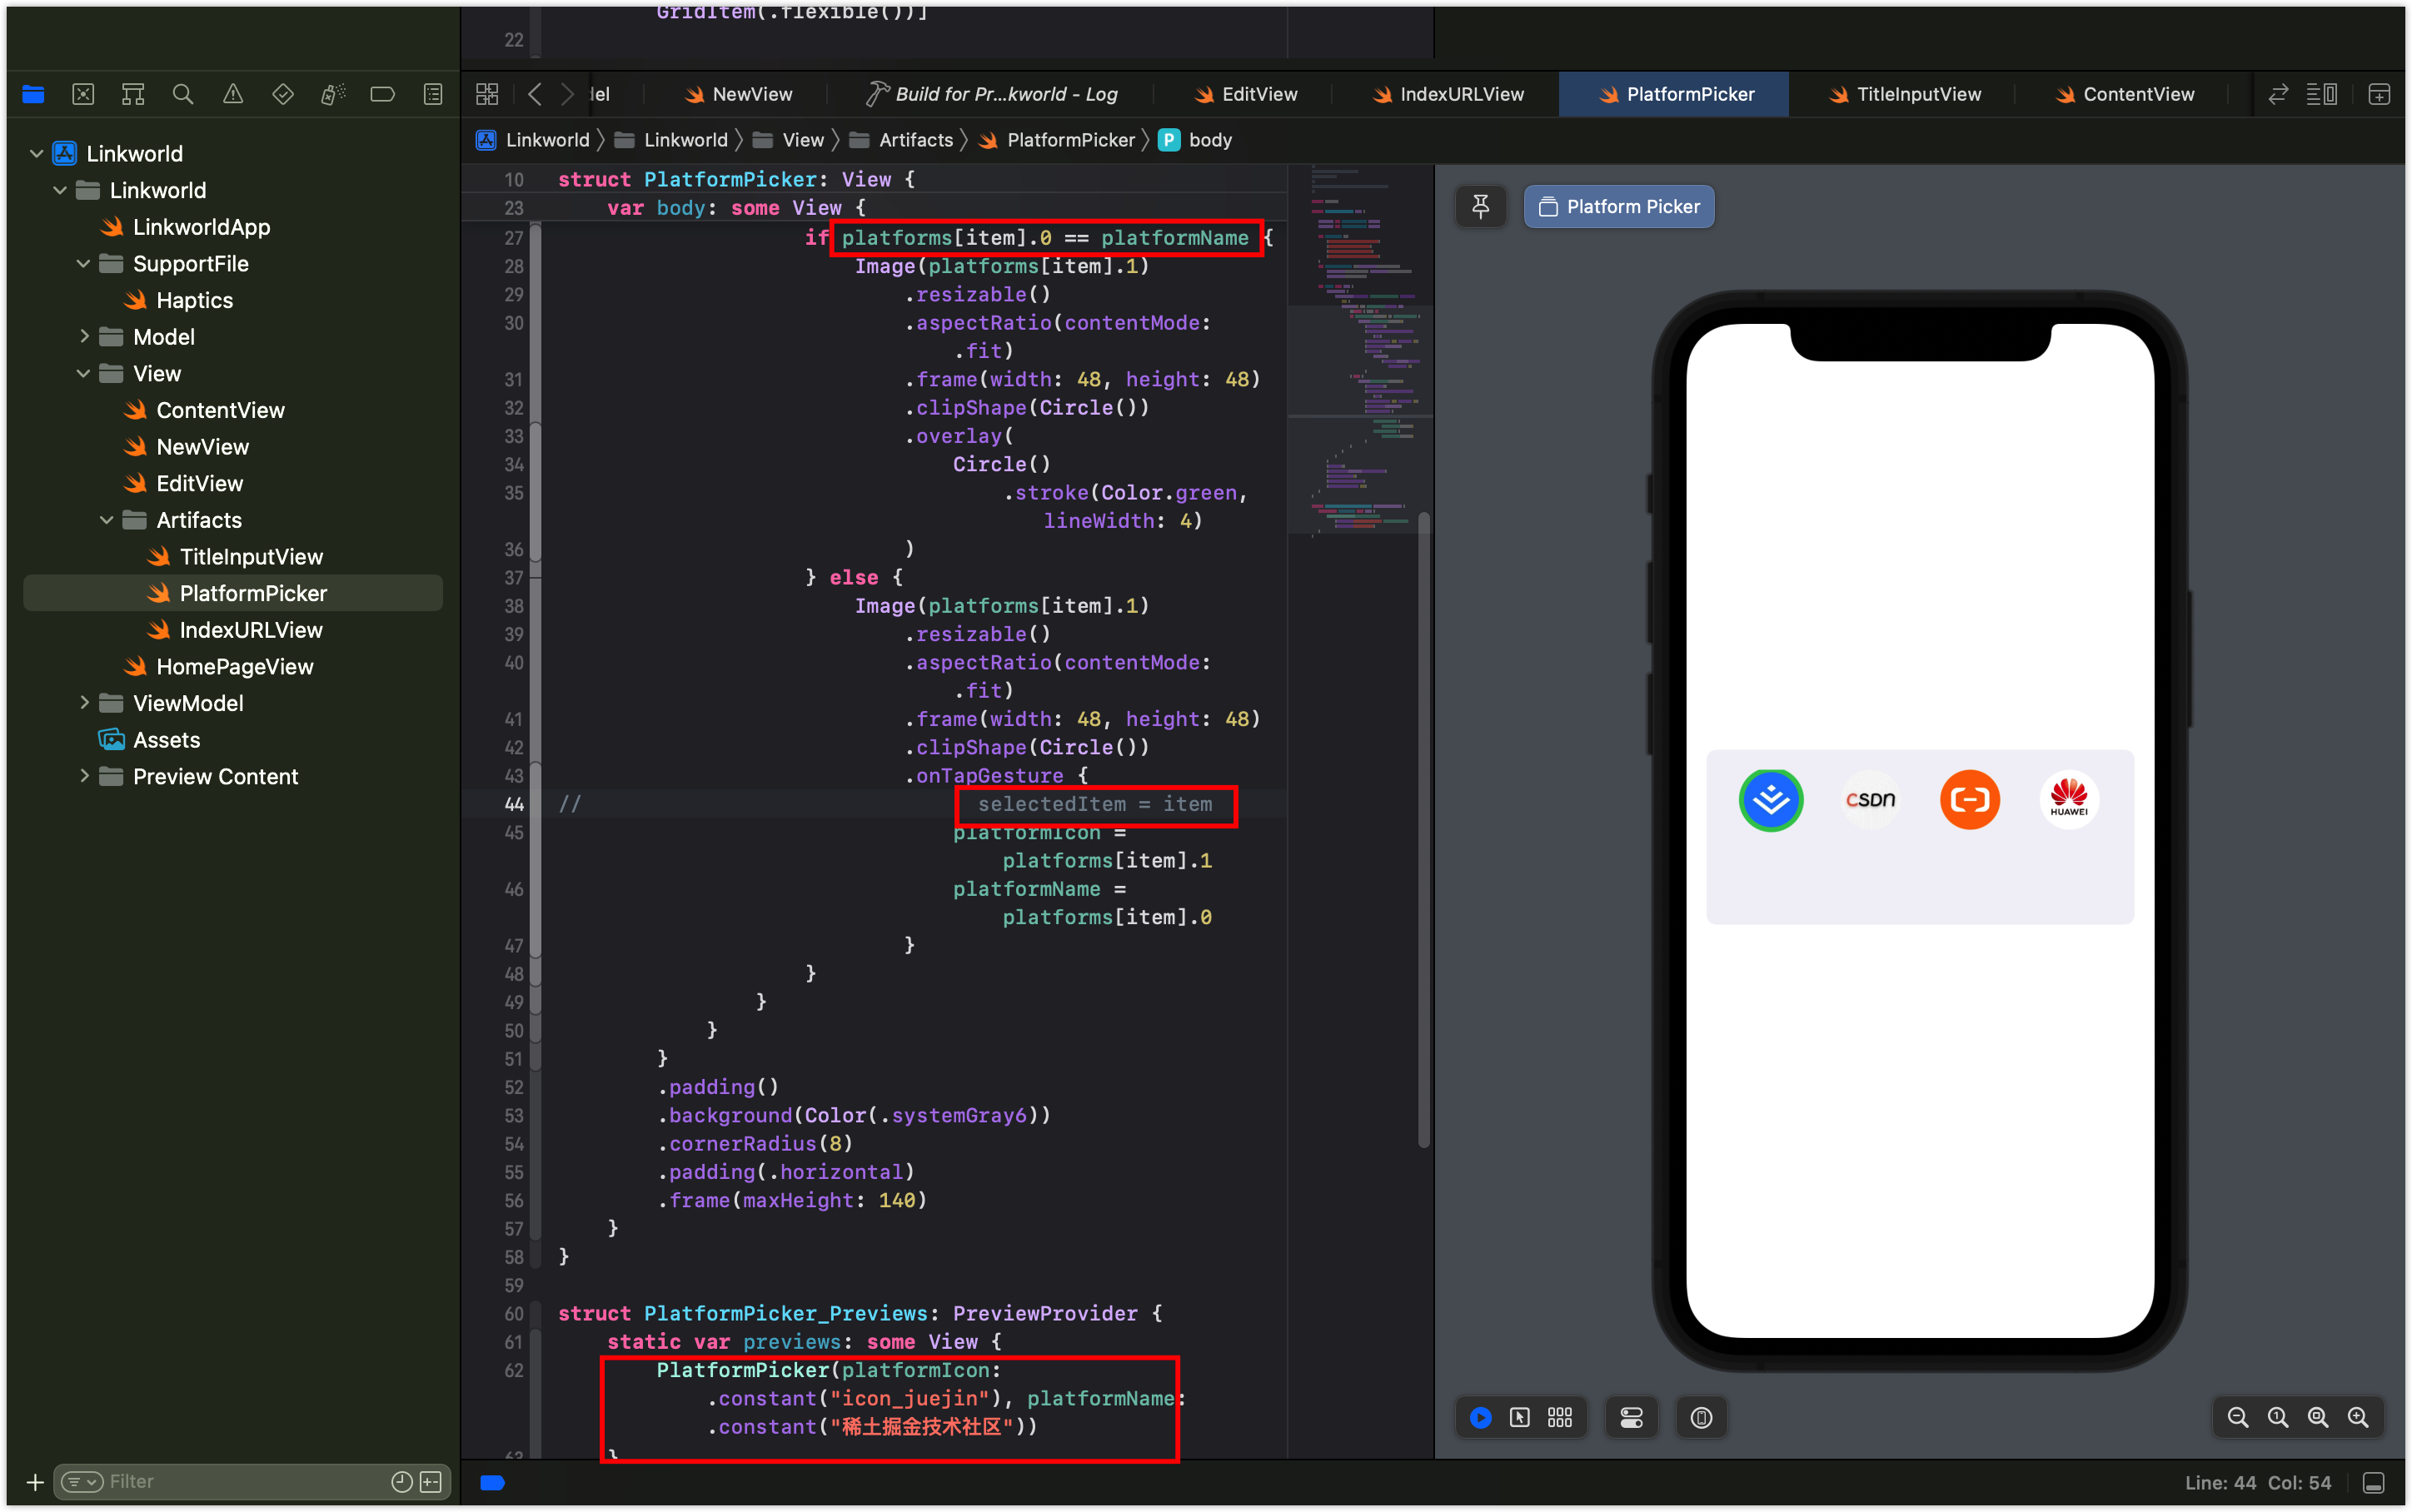Screen dimensions: 2412x1512
Task: Start Live Preview play button
Action: [x=1481, y=1417]
